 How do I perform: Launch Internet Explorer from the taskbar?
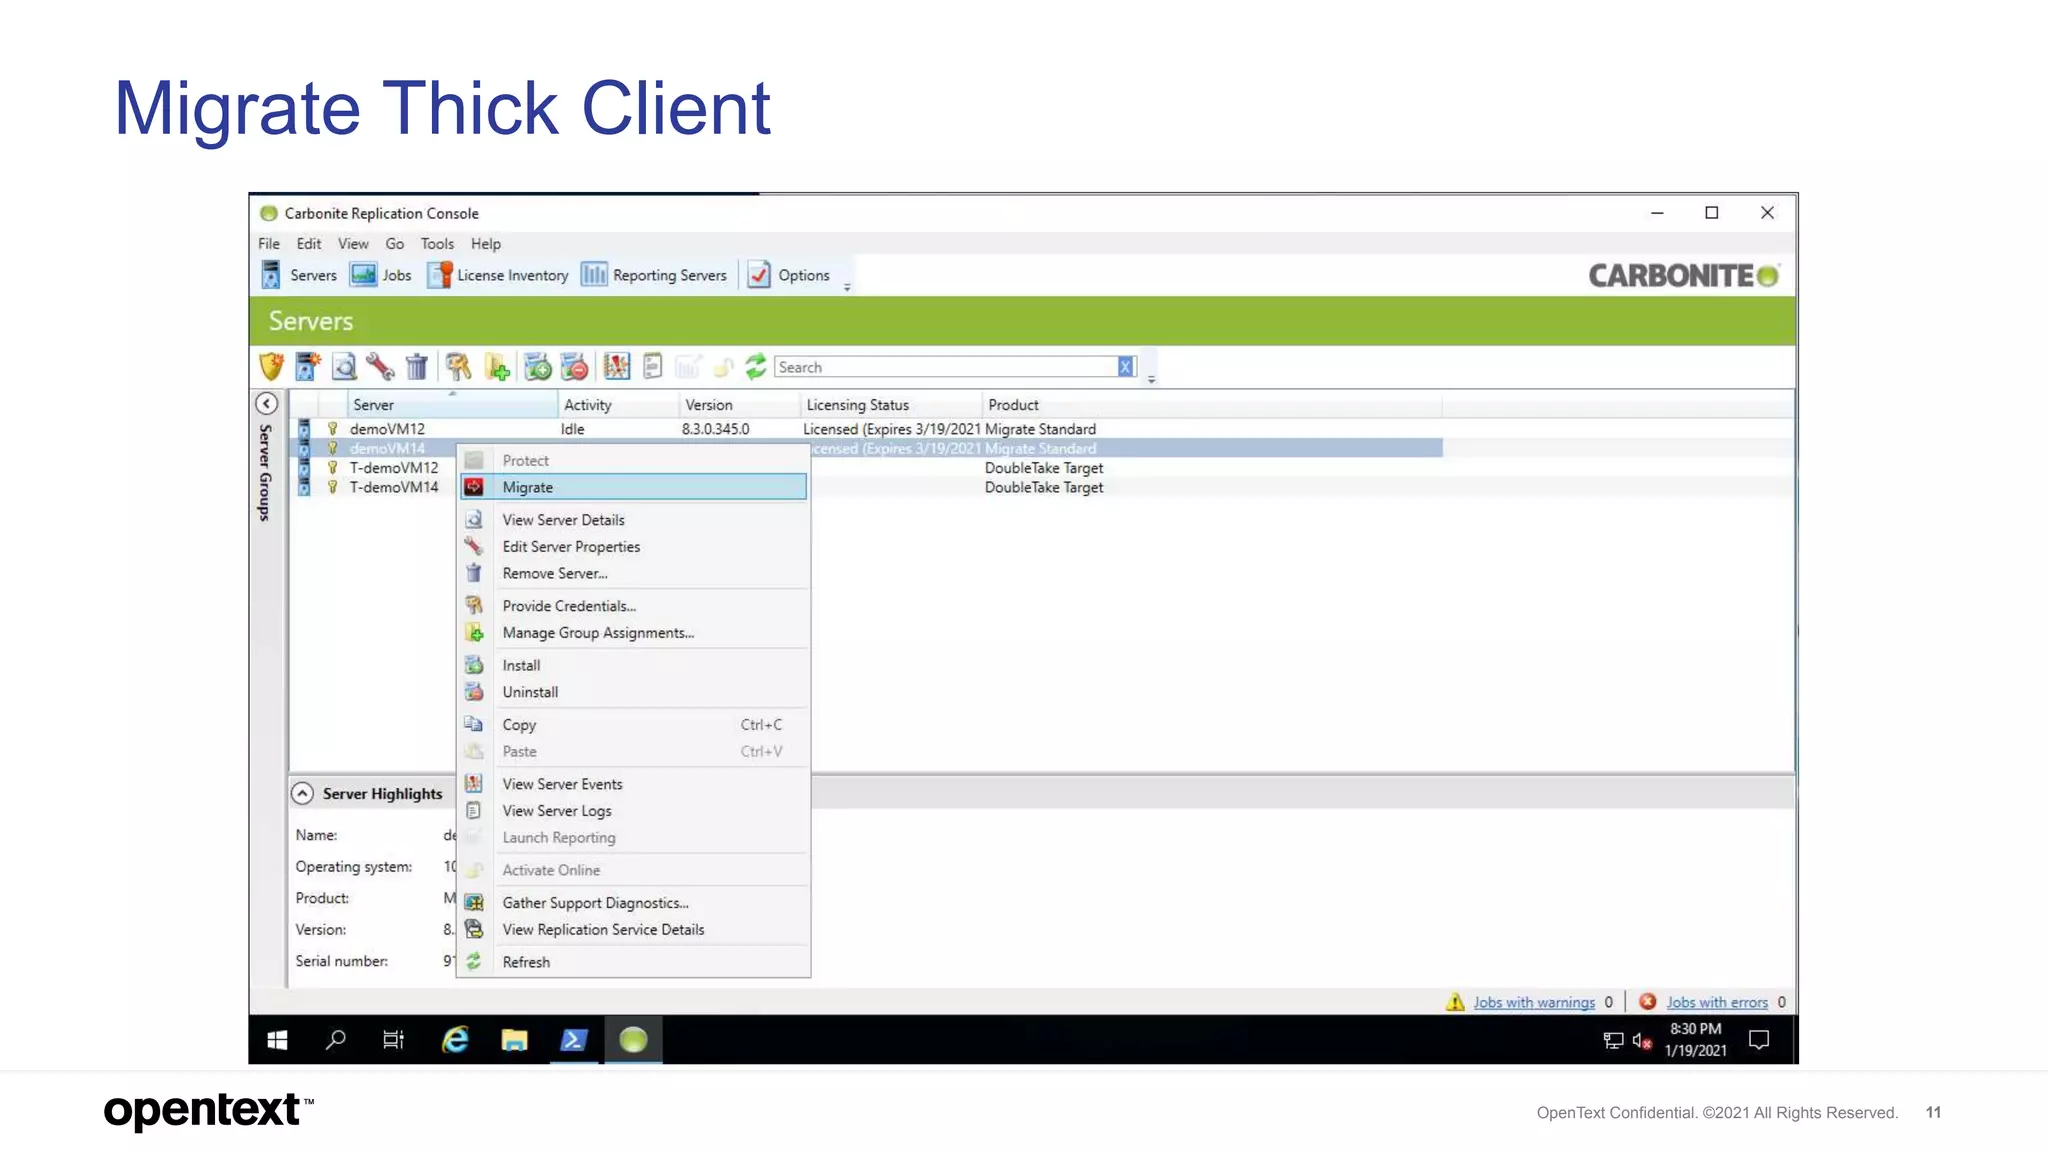coord(455,1040)
